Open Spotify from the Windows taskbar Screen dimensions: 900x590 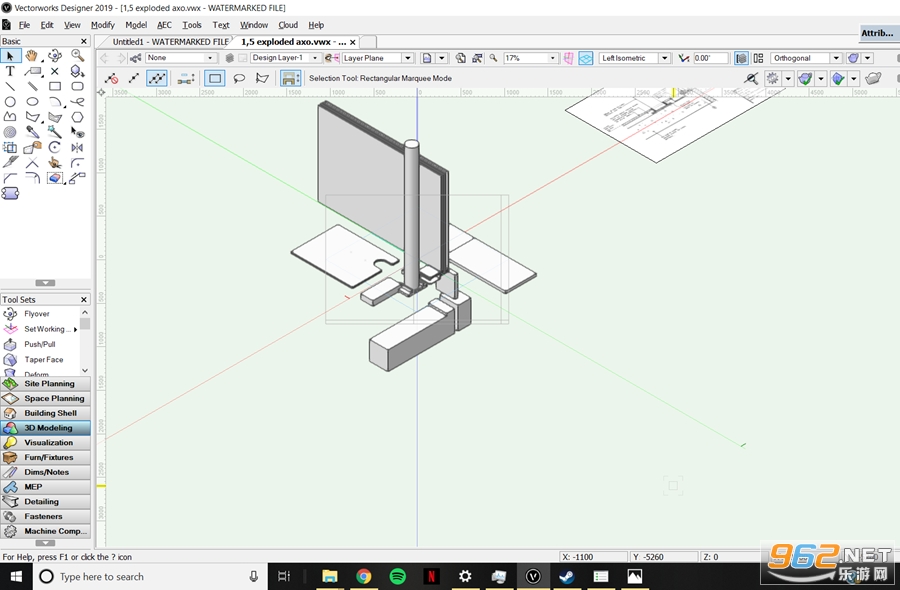click(397, 576)
